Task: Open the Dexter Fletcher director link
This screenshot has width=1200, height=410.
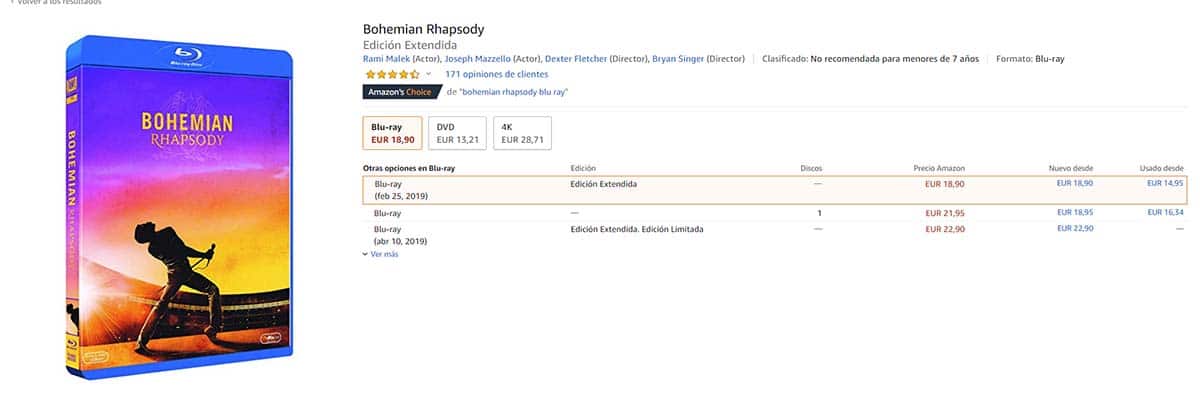Action: 574,59
